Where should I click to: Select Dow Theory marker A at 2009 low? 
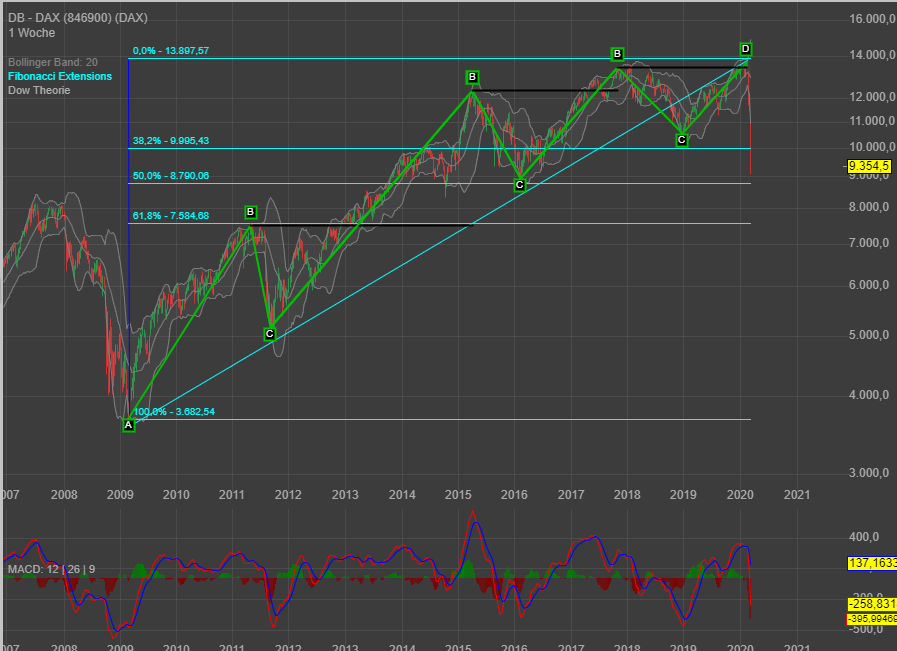coord(127,425)
